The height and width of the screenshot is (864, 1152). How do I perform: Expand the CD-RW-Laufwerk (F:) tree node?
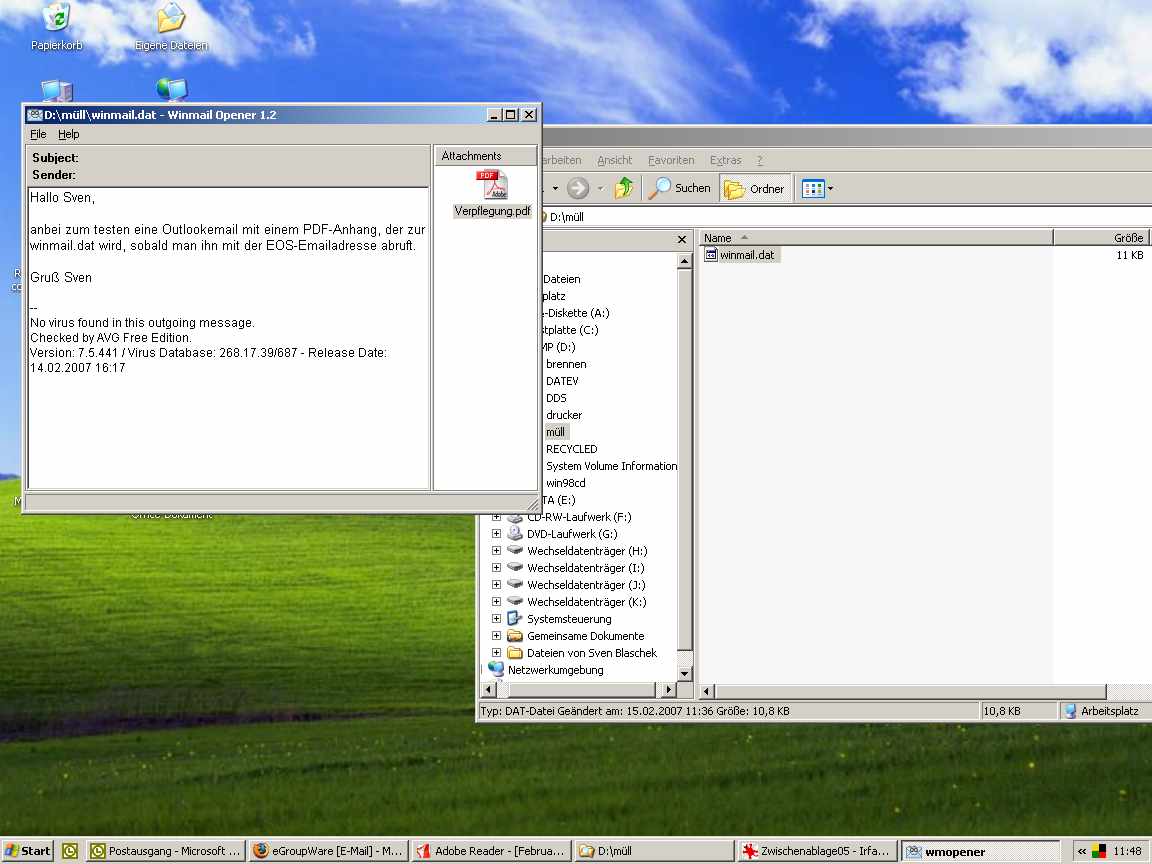(496, 517)
